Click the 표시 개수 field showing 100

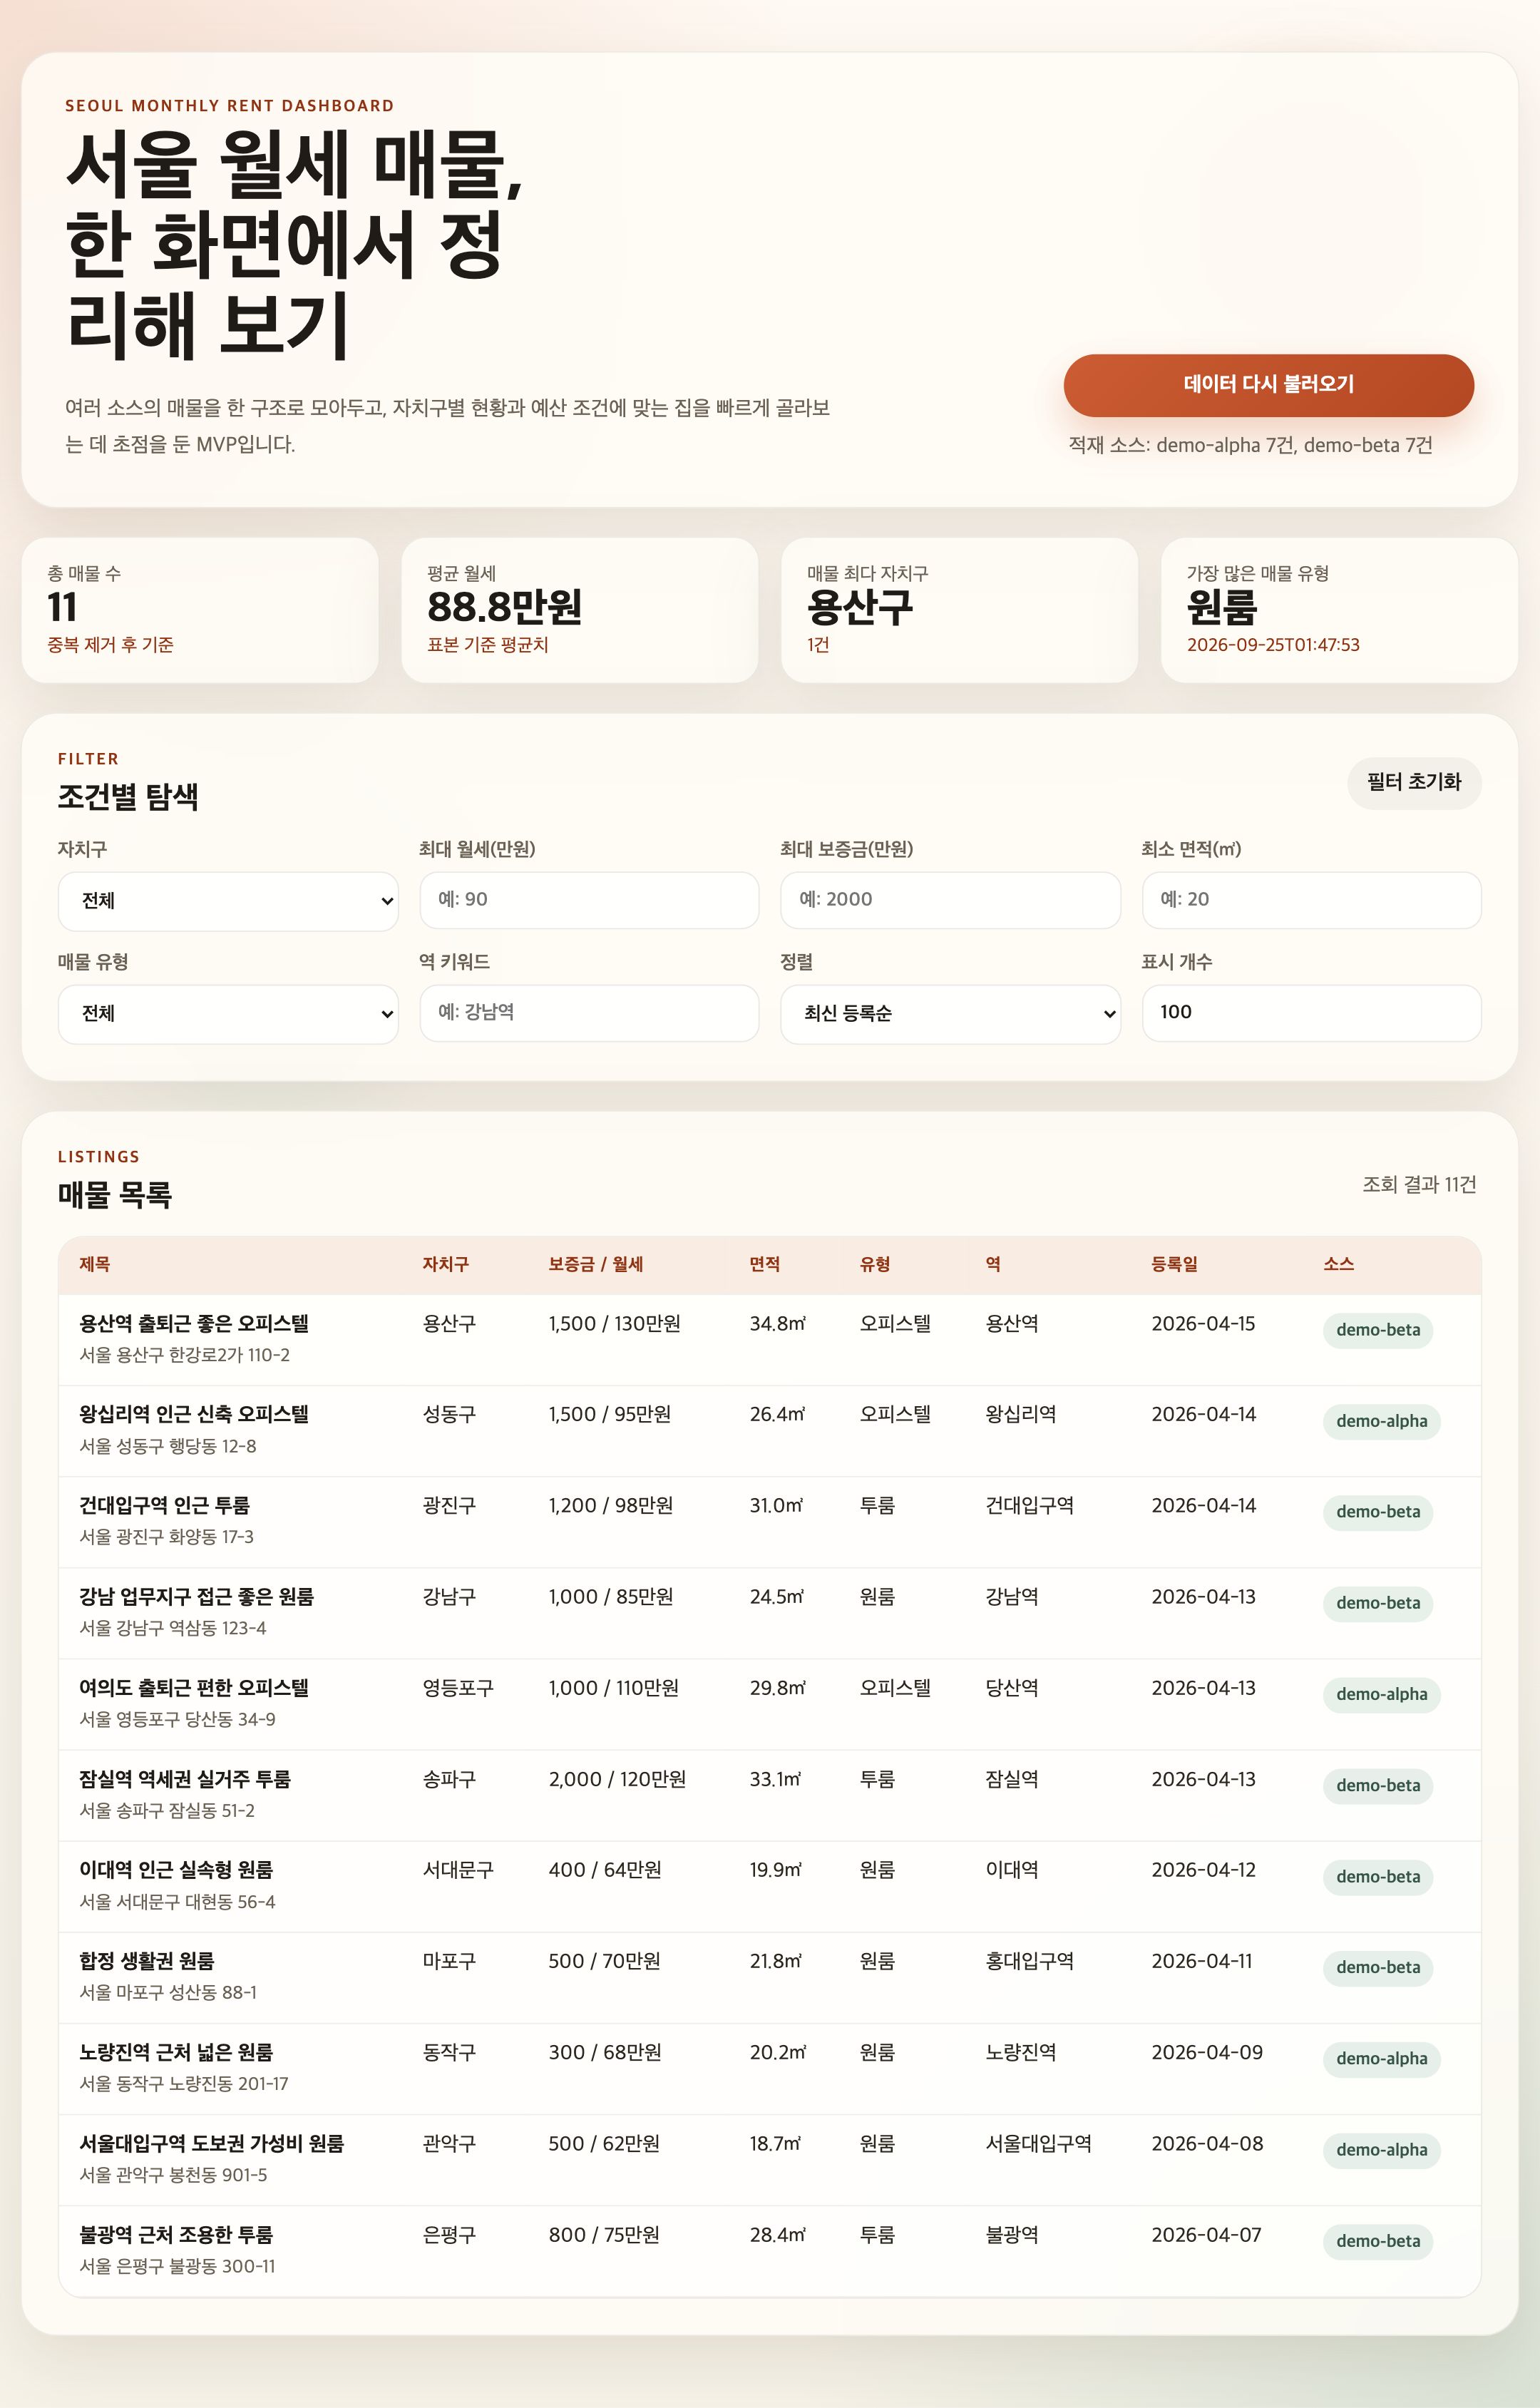pyautogui.click(x=1311, y=1013)
